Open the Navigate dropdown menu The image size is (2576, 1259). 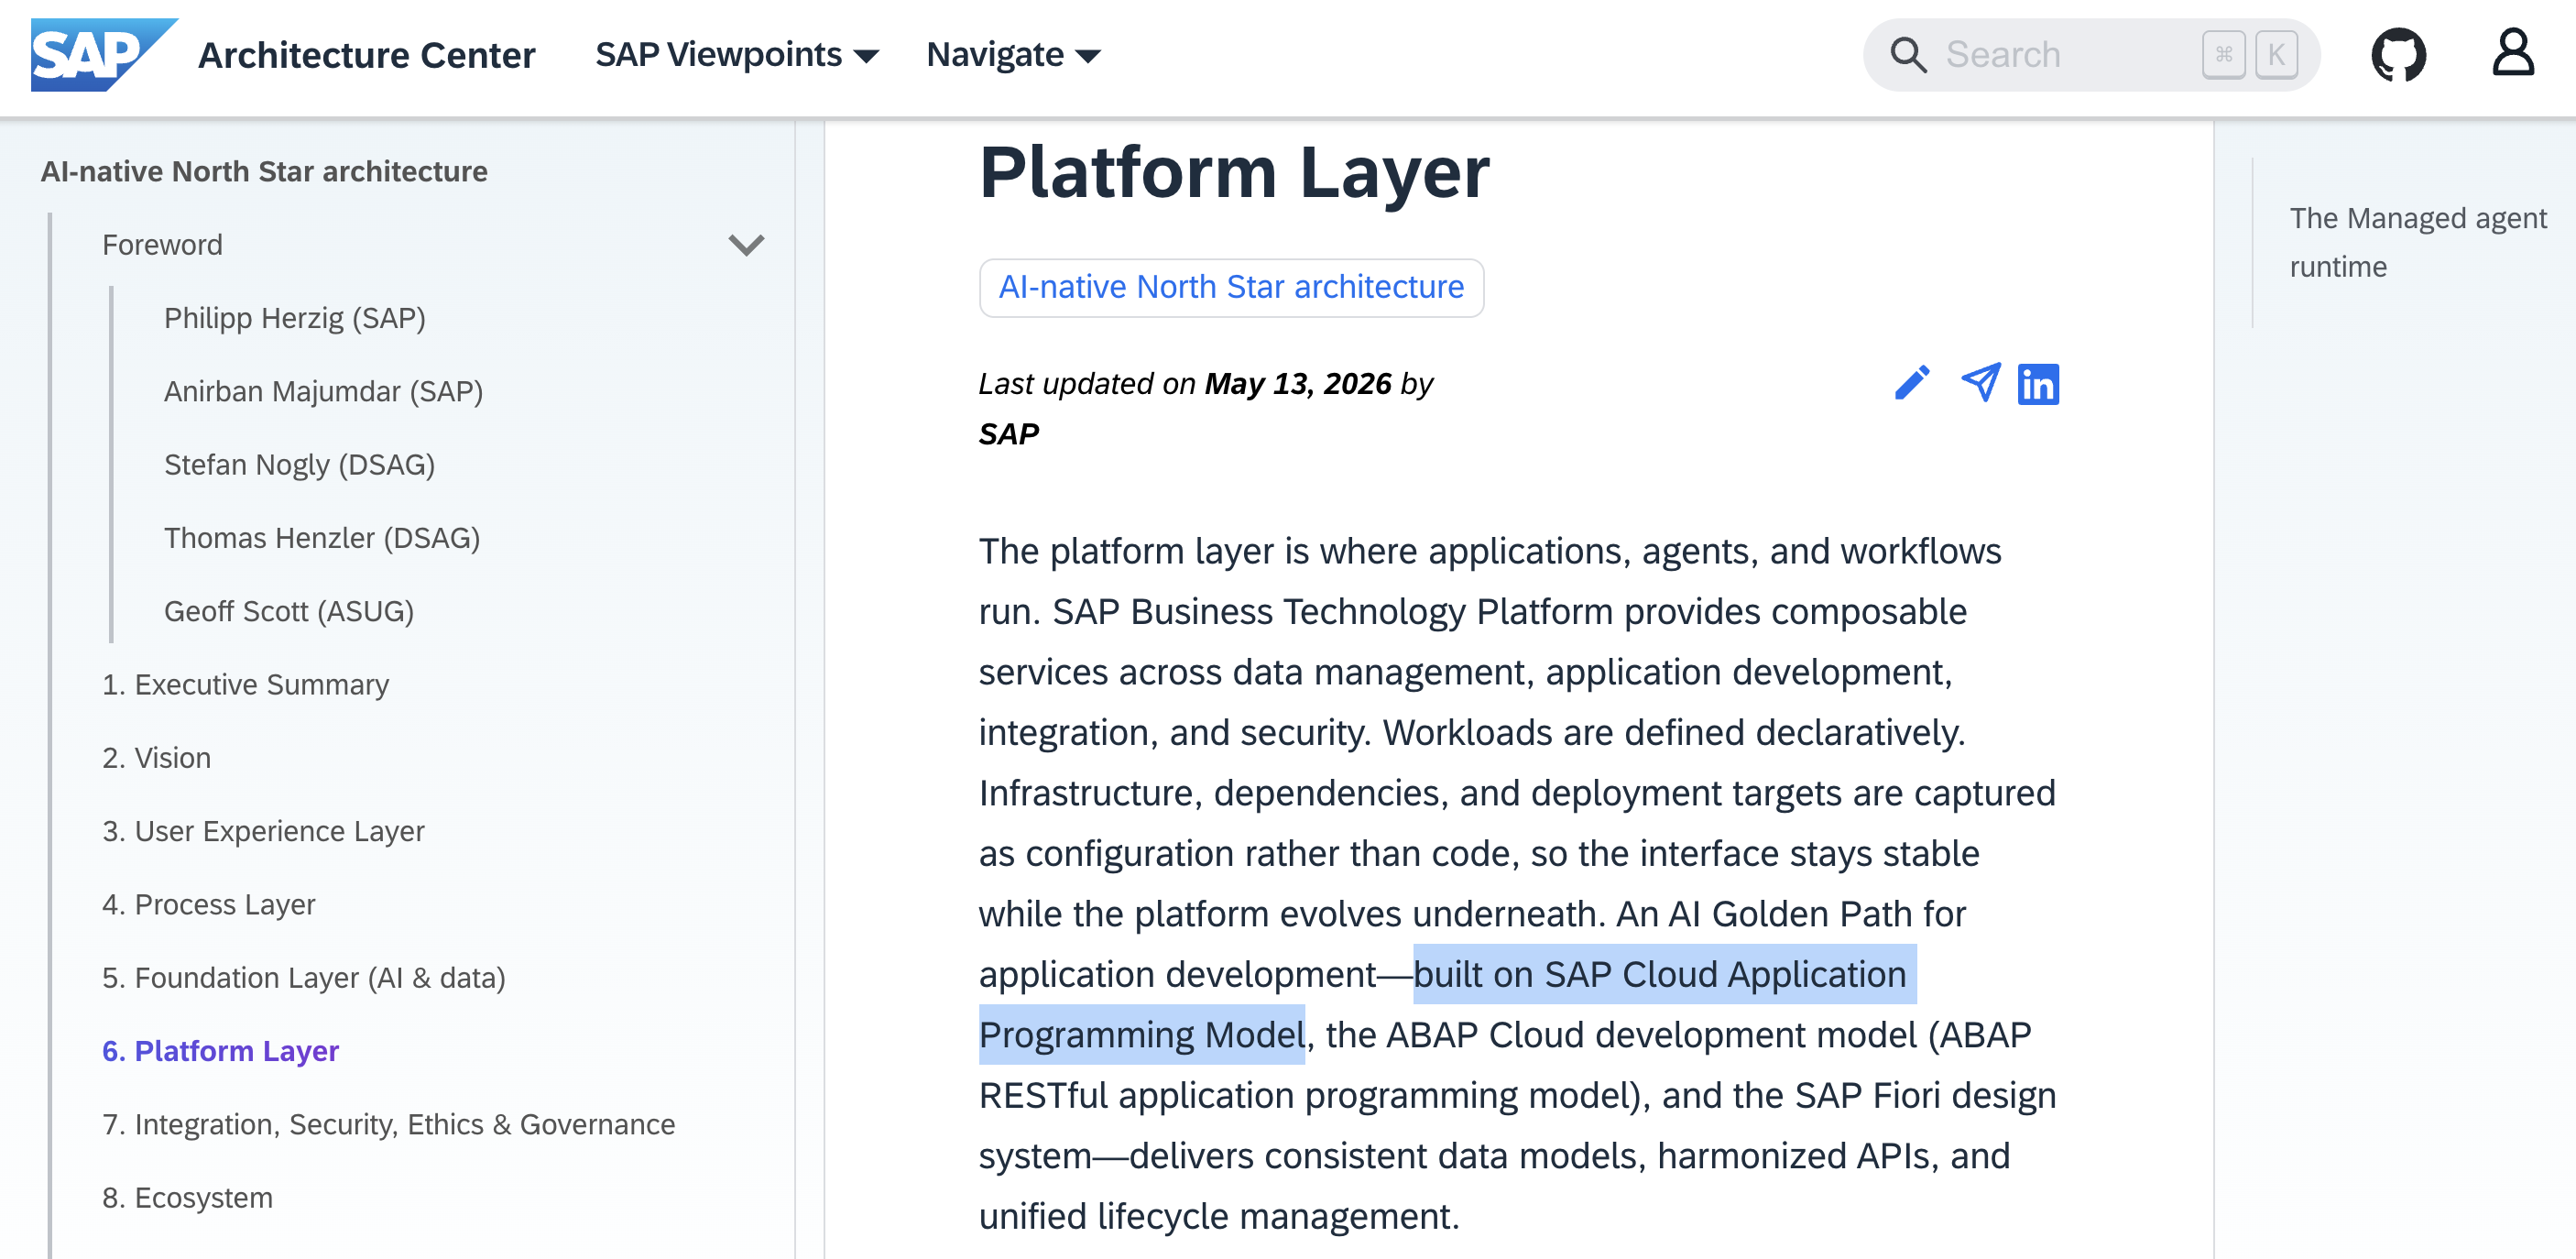(1013, 55)
